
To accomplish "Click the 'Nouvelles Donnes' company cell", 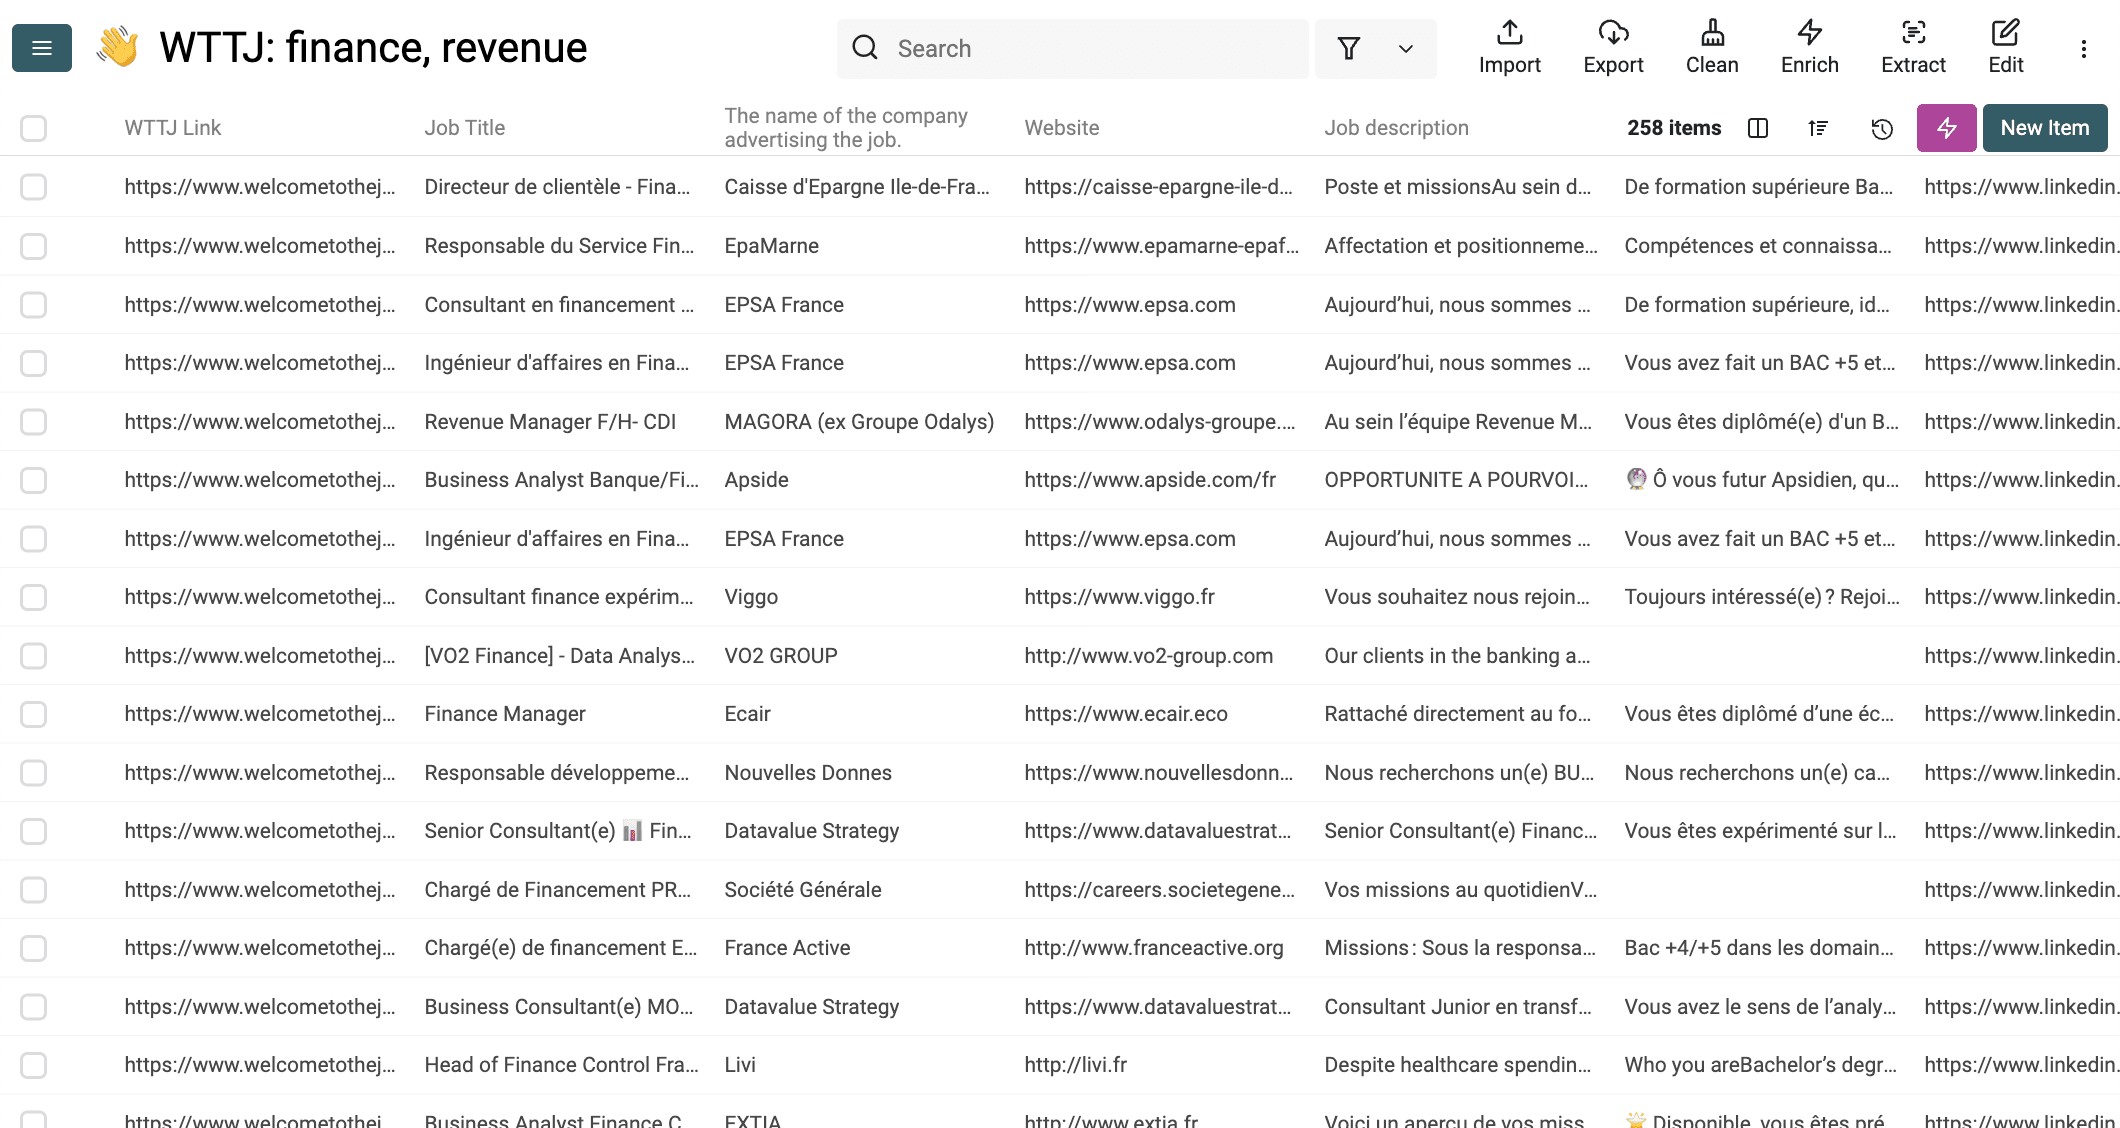I will coord(808,773).
